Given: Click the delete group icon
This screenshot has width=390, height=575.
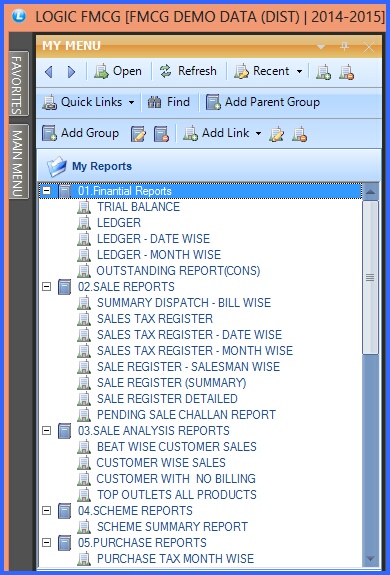Looking at the screenshot, I should pyautogui.click(x=161, y=134).
